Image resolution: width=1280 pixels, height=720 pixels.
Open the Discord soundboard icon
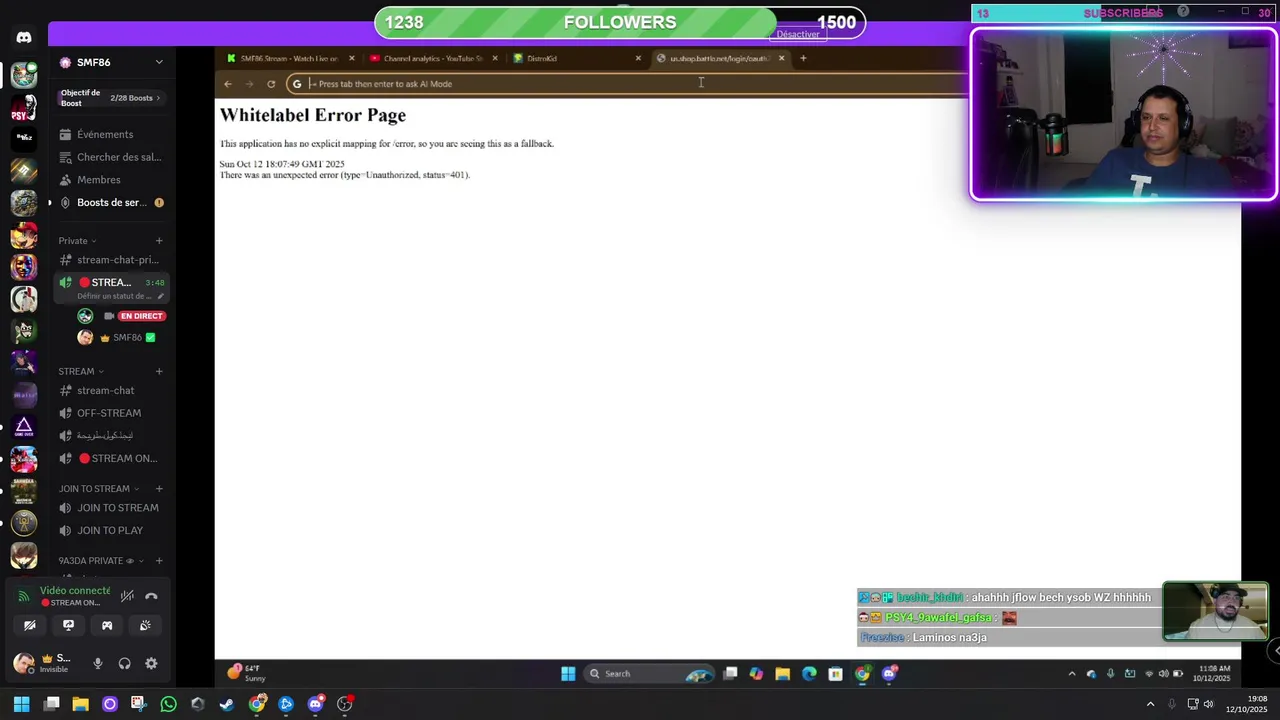point(145,625)
